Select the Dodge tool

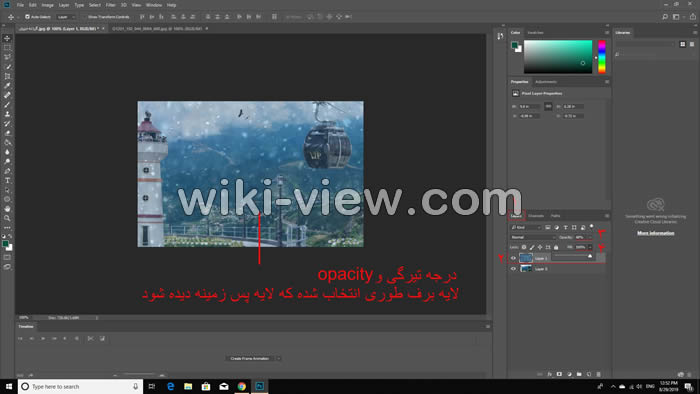coord(7,162)
